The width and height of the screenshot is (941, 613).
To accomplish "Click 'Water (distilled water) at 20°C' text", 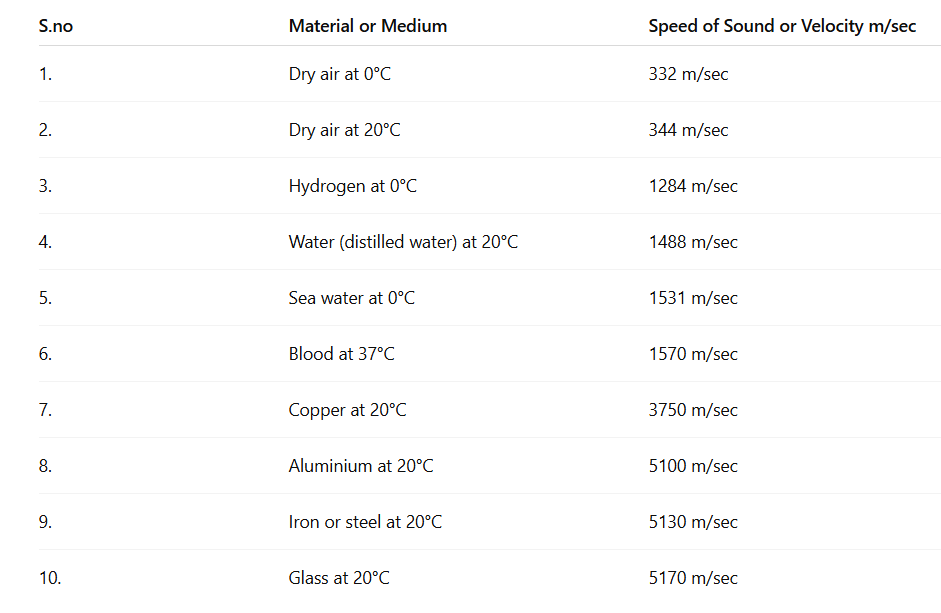I will (x=403, y=242).
